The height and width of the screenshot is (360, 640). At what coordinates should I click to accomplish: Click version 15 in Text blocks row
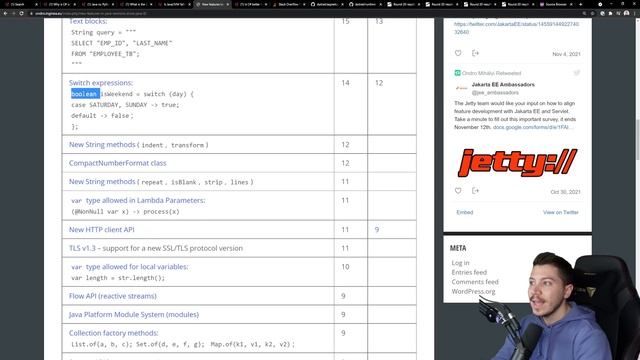[x=345, y=21]
